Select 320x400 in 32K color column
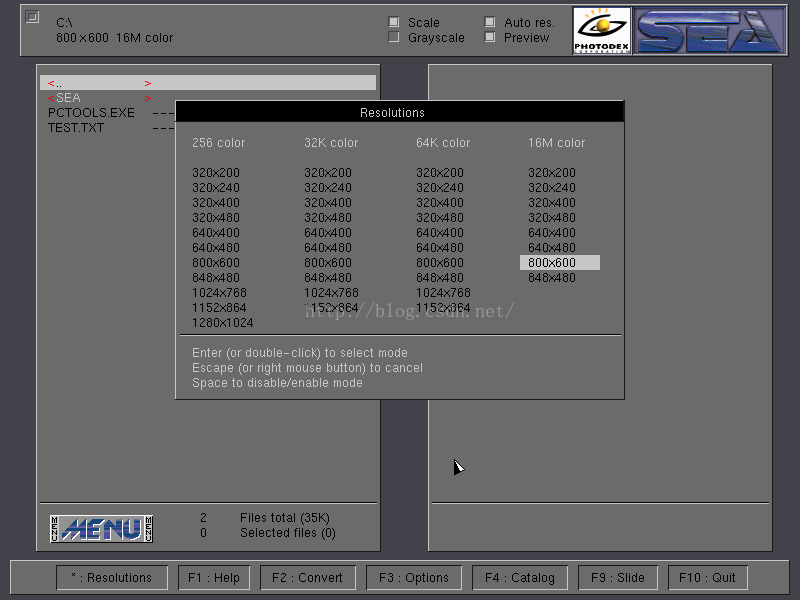The height and width of the screenshot is (600, 800). click(328, 203)
